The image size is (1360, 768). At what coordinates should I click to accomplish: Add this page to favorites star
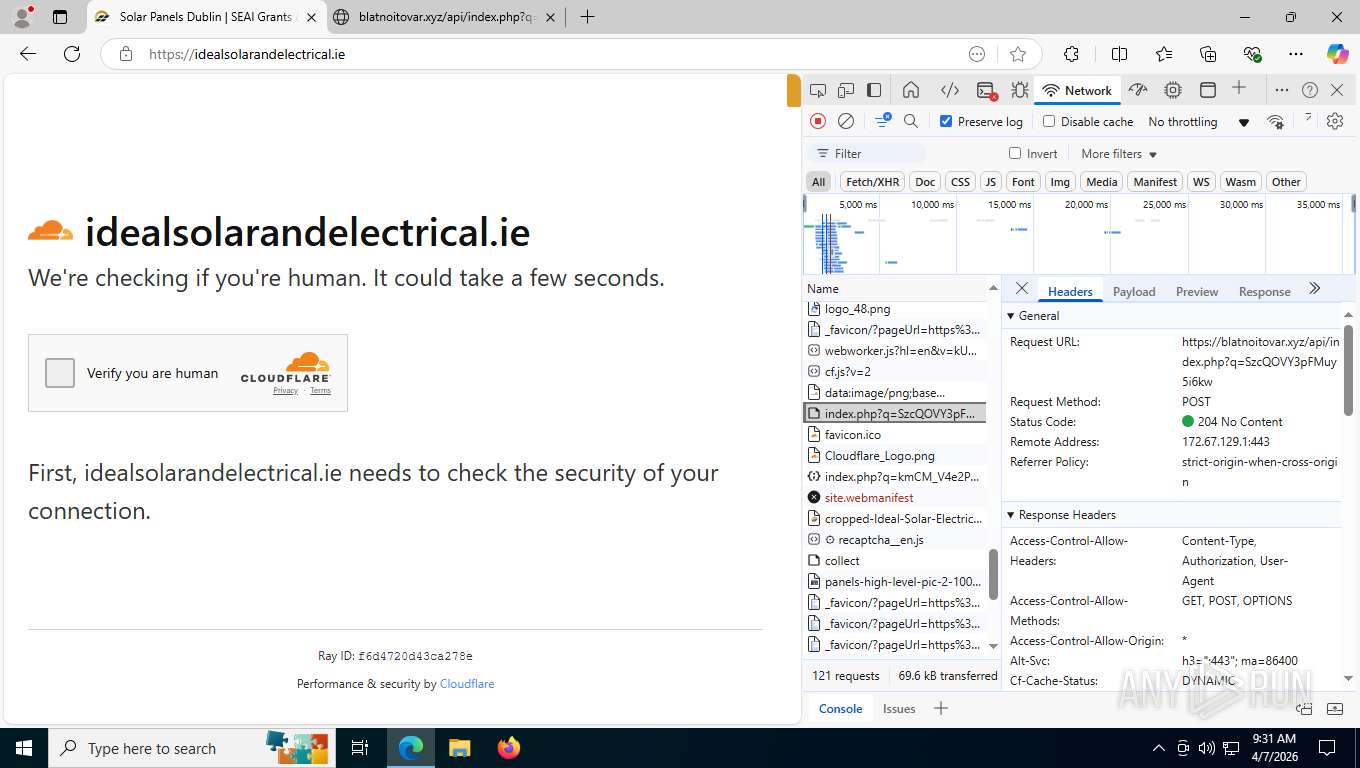pos(1018,54)
